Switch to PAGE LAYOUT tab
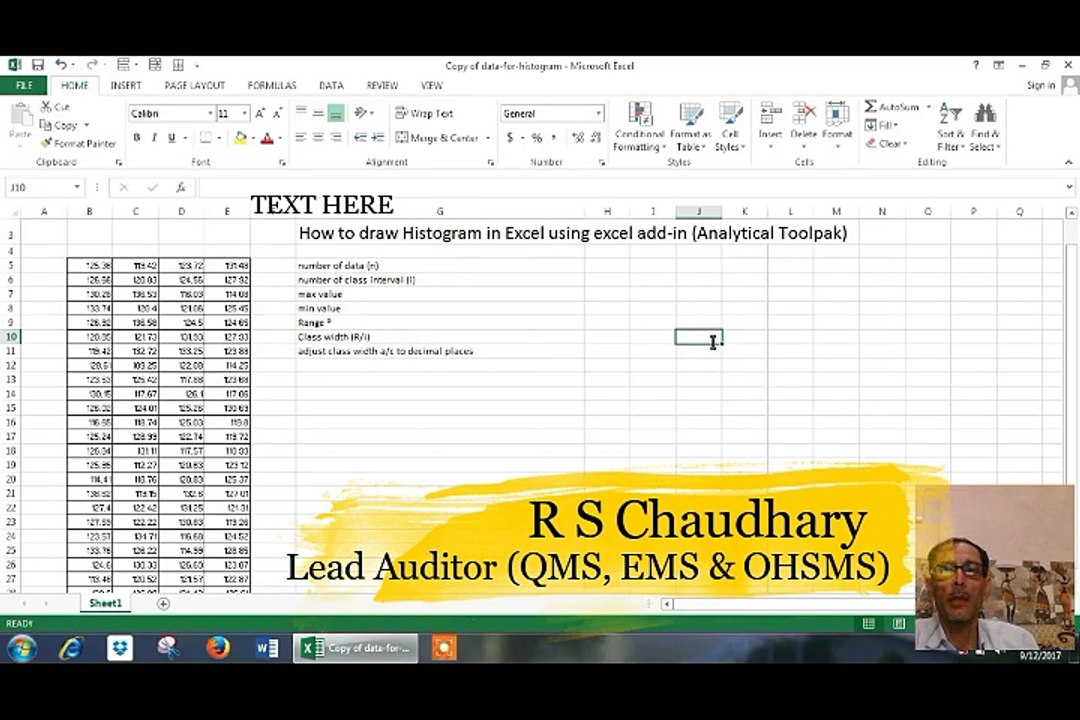1080x720 pixels. click(194, 85)
